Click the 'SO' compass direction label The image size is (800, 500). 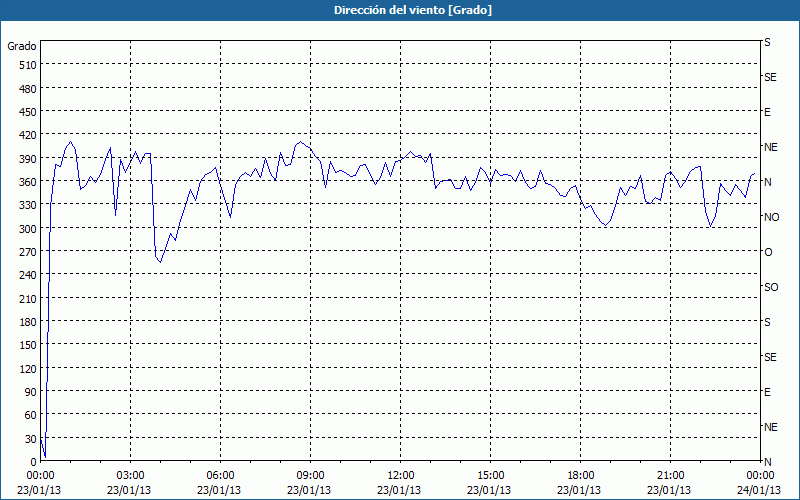tap(771, 287)
